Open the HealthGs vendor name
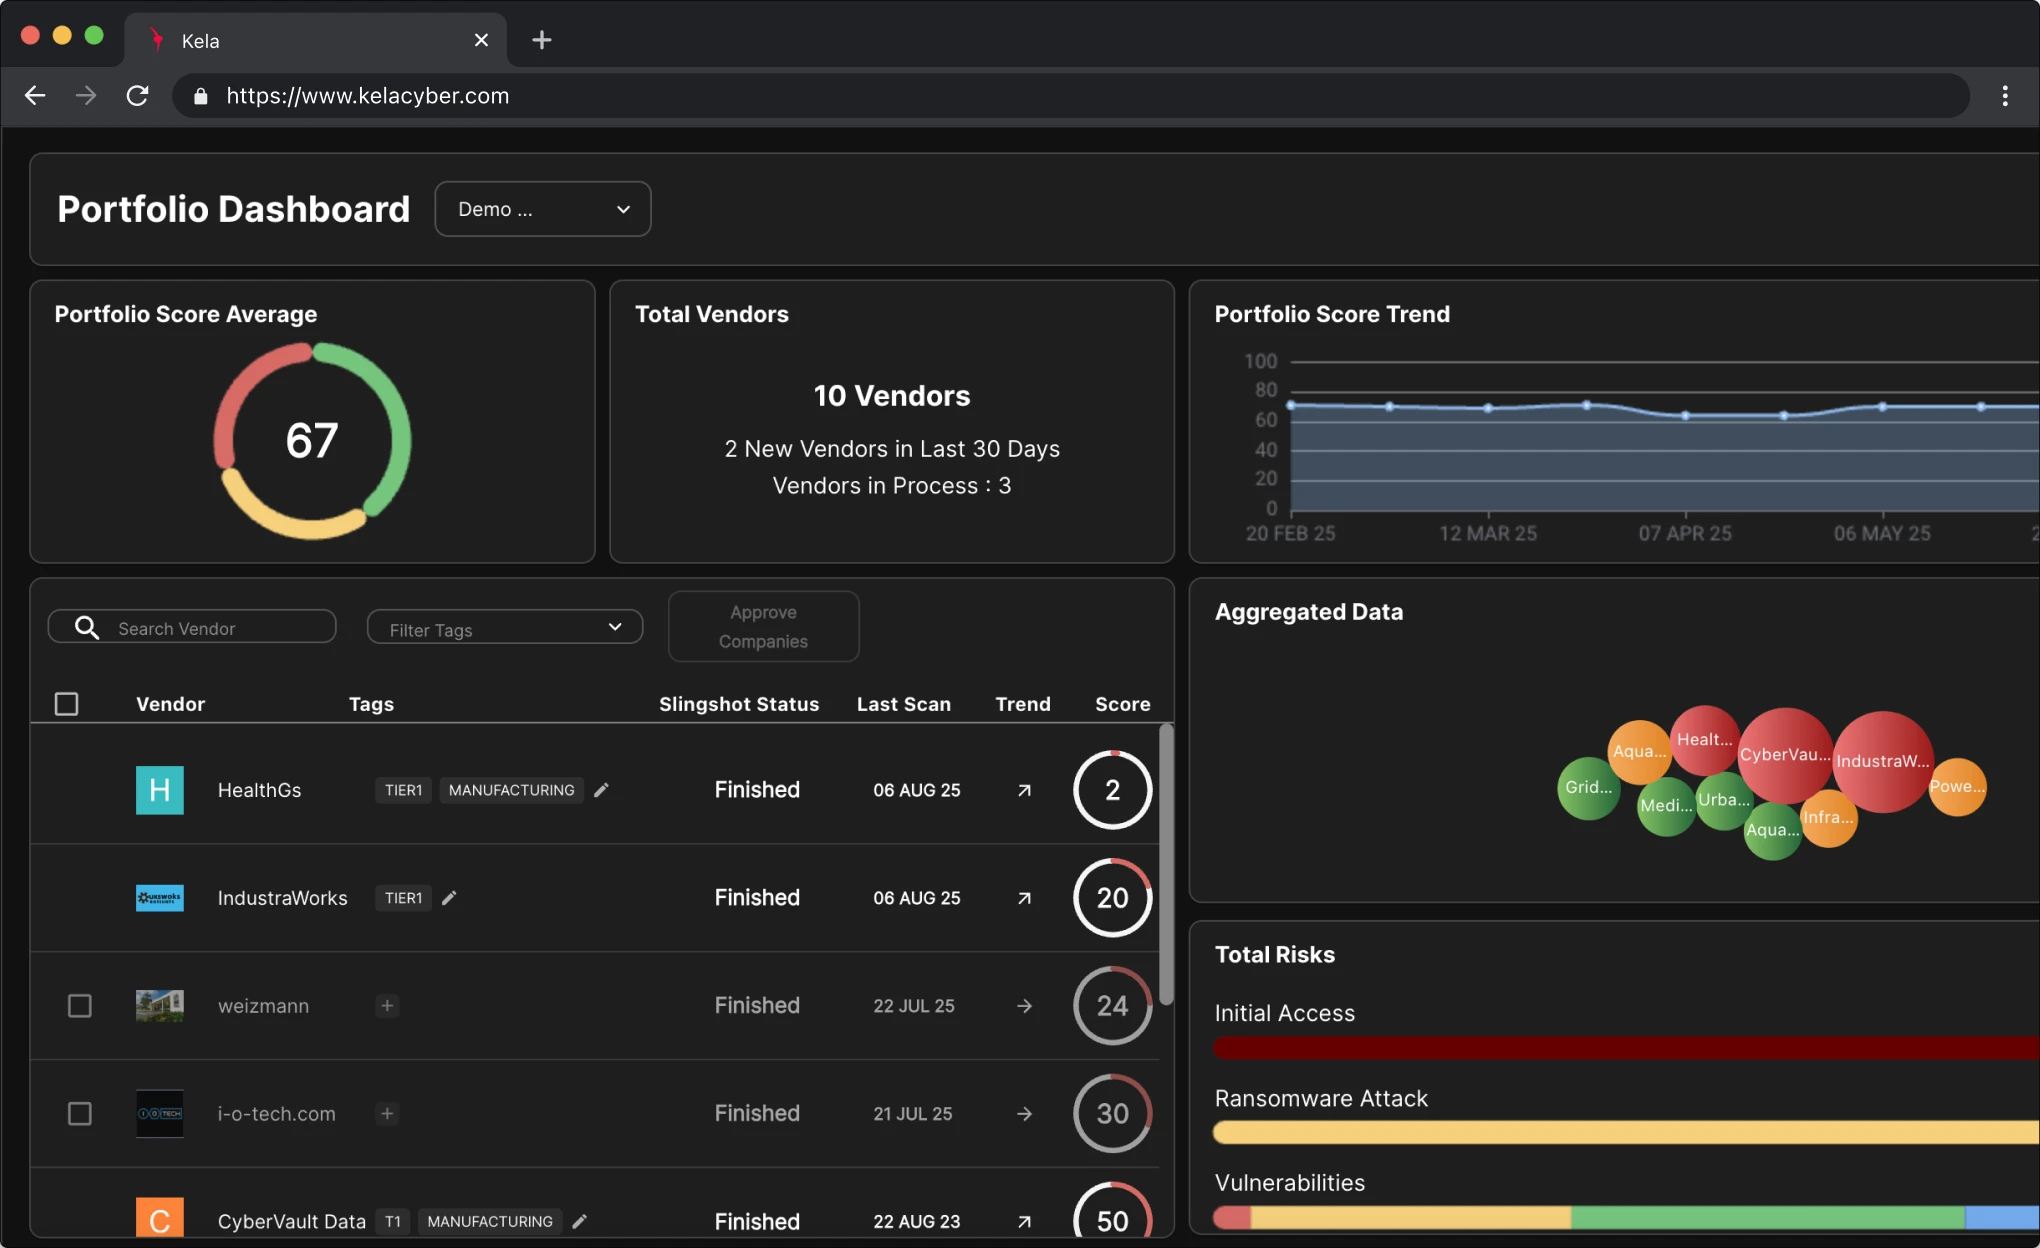The width and height of the screenshot is (2040, 1248). [x=259, y=790]
